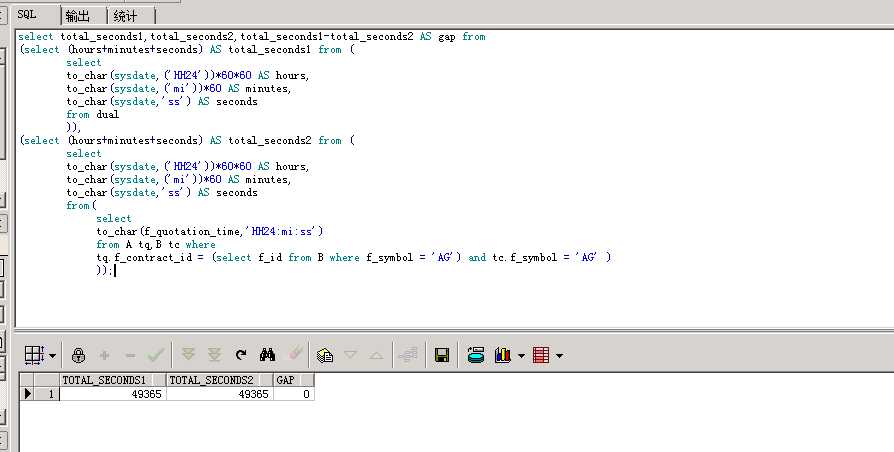The height and width of the screenshot is (452, 894).
Task: Switch to the 统计 tab
Action: [126, 16]
